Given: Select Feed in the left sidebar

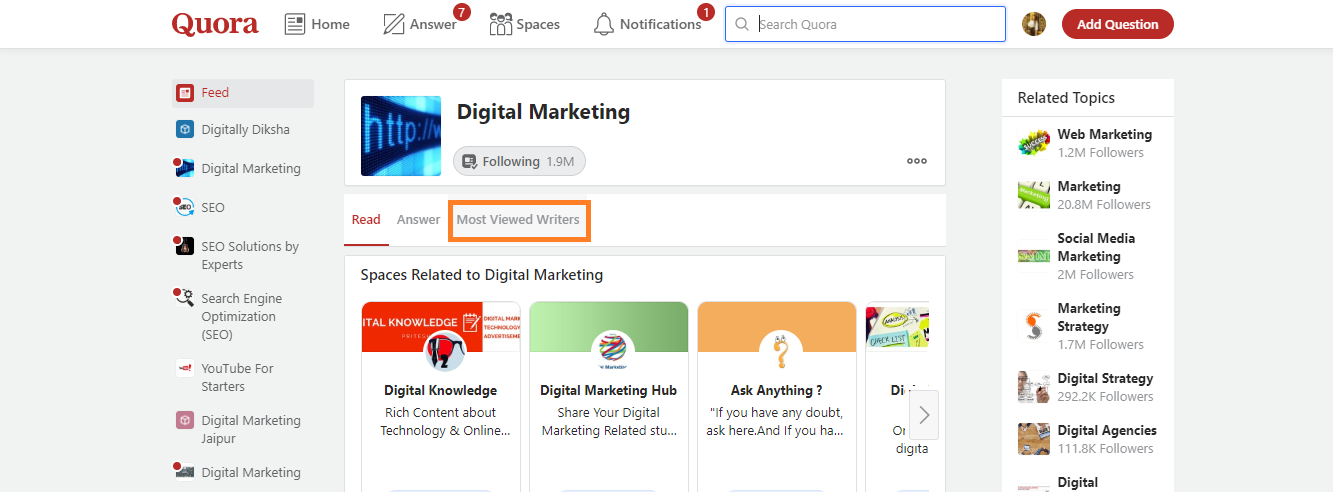Looking at the screenshot, I should (243, 93).
